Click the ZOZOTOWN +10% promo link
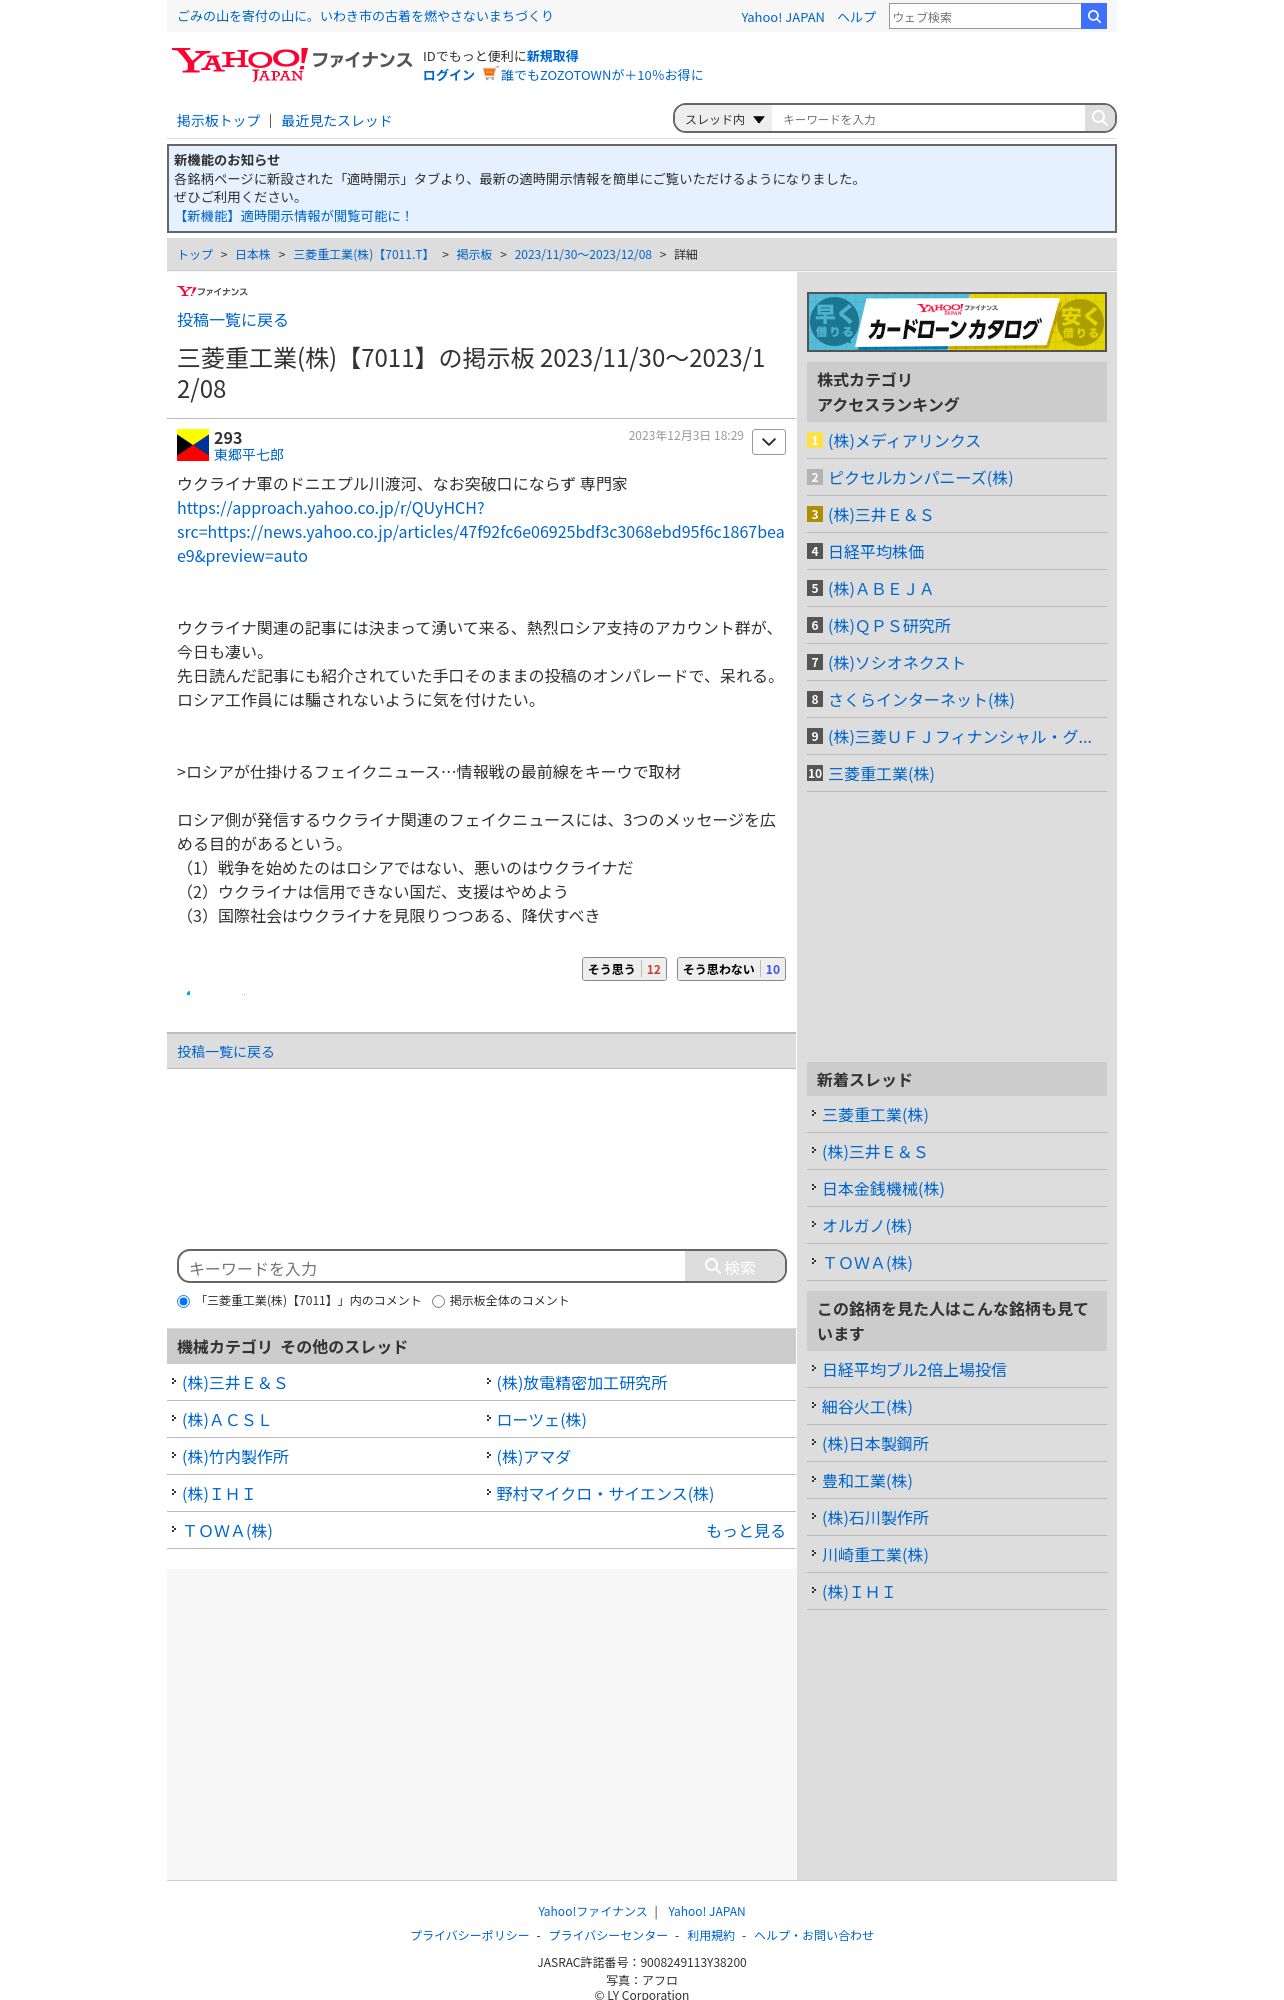This screenshot has width=1284, height=2000. tap(602, 75)
